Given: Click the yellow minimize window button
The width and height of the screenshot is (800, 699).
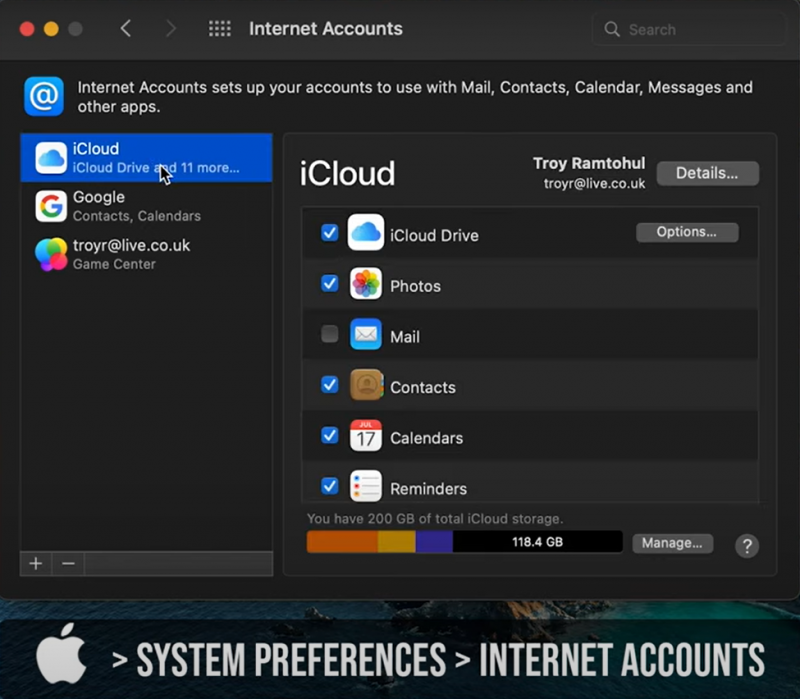Looking at the screenshot, I should (51, 29).
